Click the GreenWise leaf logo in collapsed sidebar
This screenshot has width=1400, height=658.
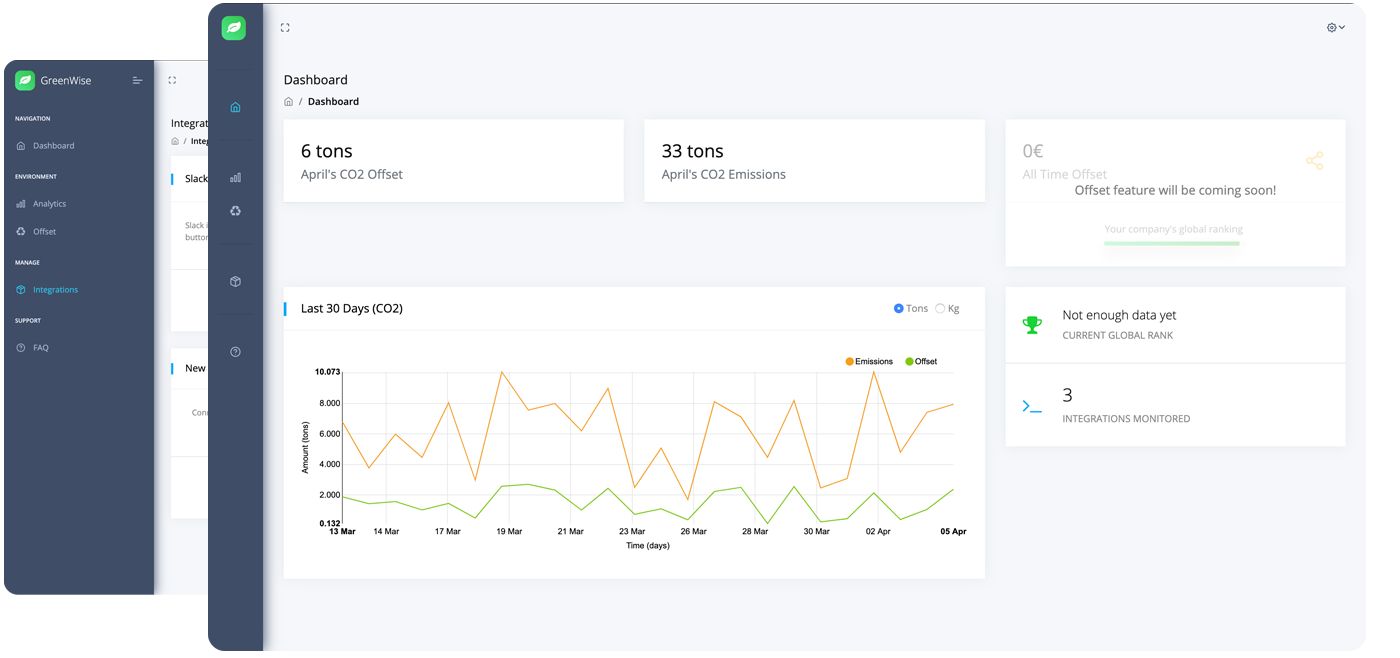coord(234,28)
